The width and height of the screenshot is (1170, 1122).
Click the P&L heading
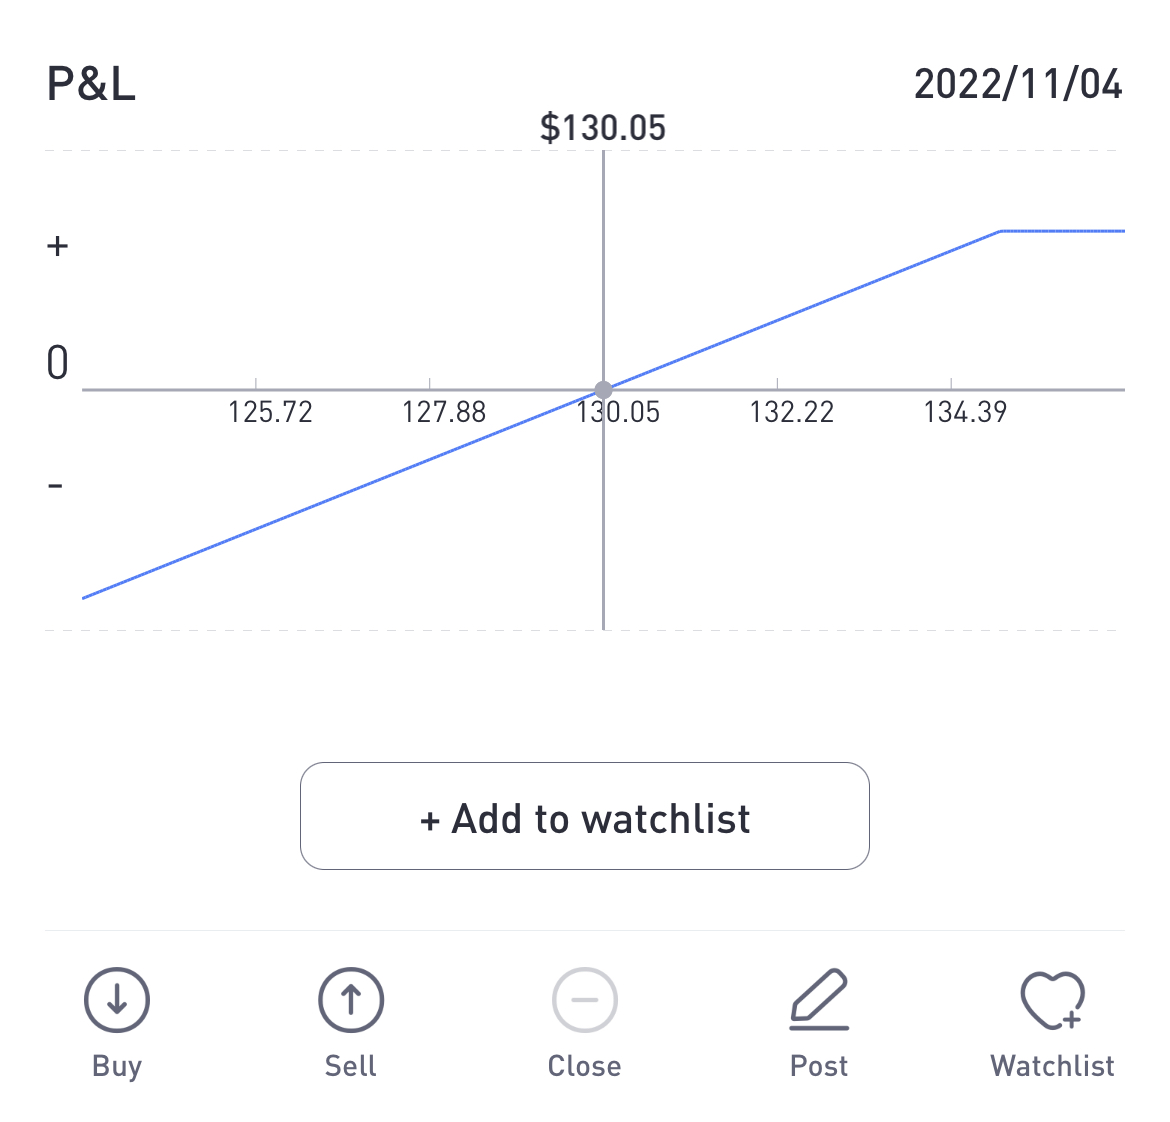click(x=91, y=84)
